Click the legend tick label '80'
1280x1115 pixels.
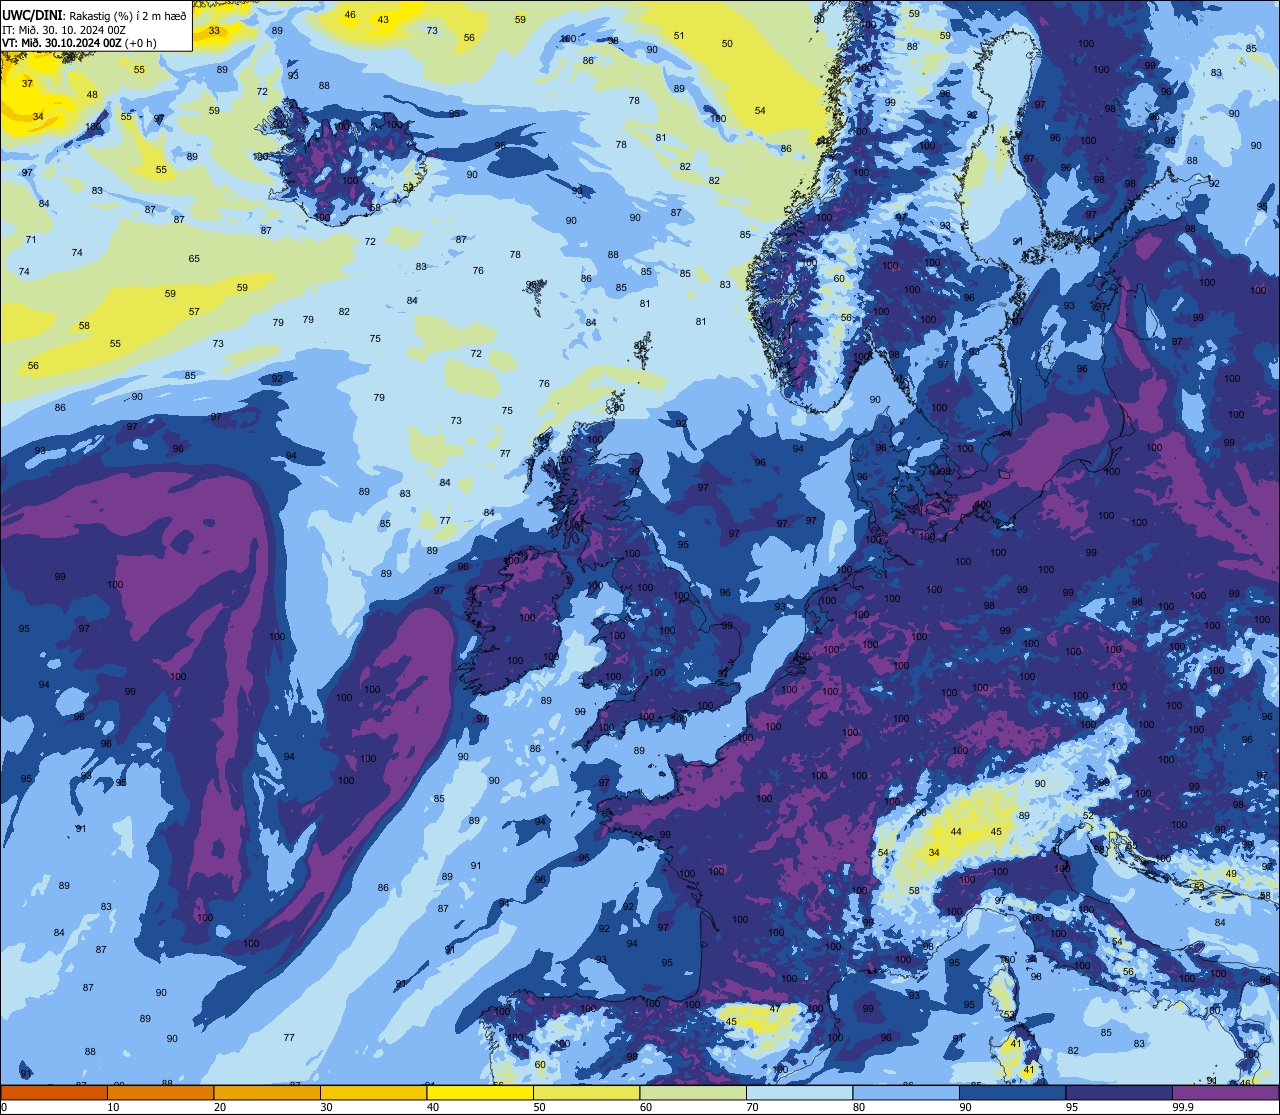coord(859,1107)
